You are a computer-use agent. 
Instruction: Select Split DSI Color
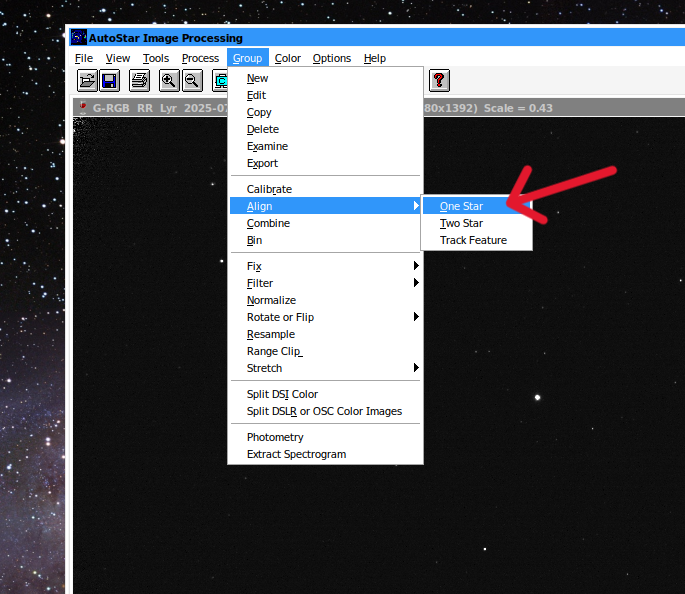click(325, 394)
